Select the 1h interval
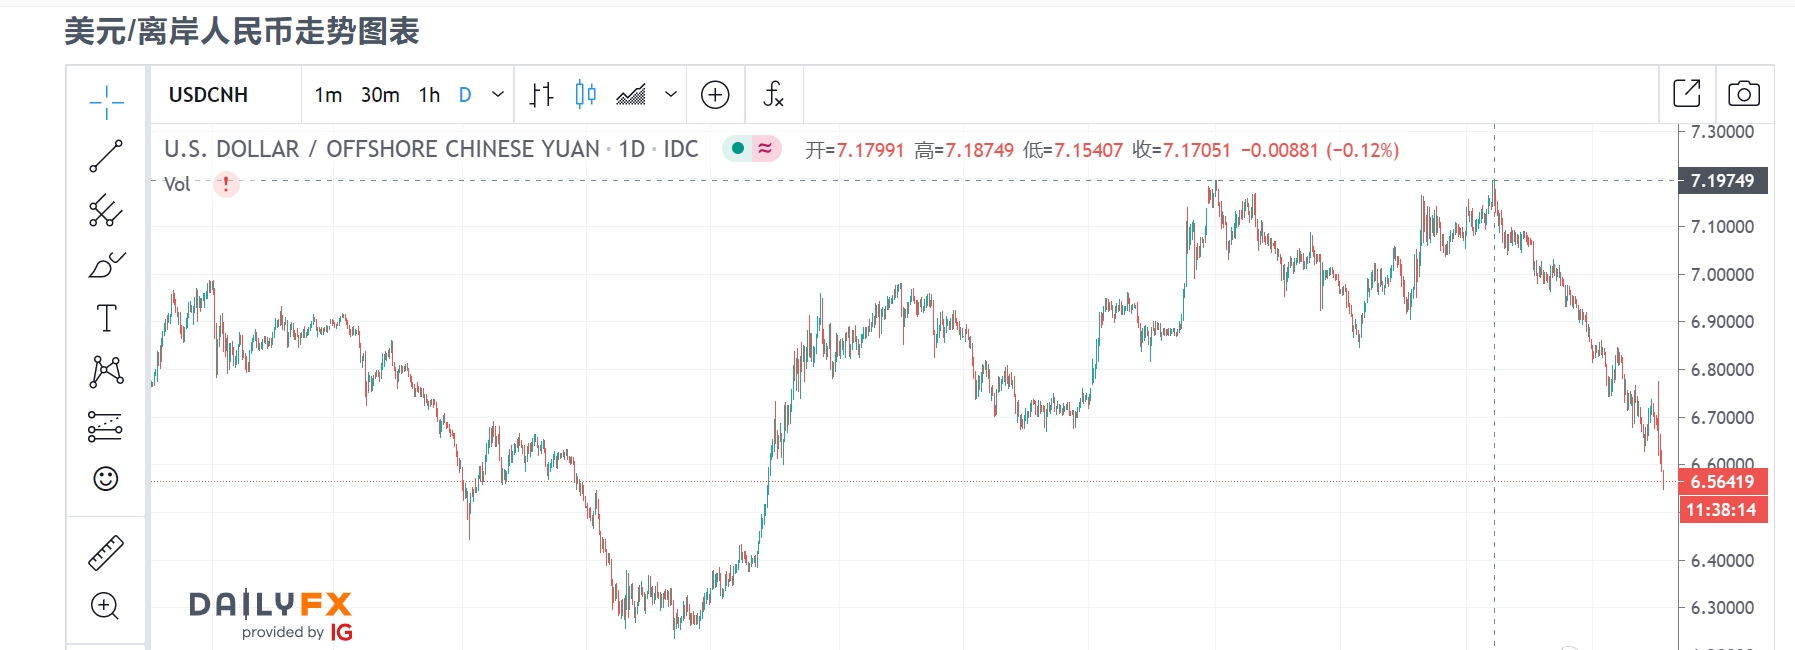The width and height of the screenshot is (1795, 650). point(429,95)
